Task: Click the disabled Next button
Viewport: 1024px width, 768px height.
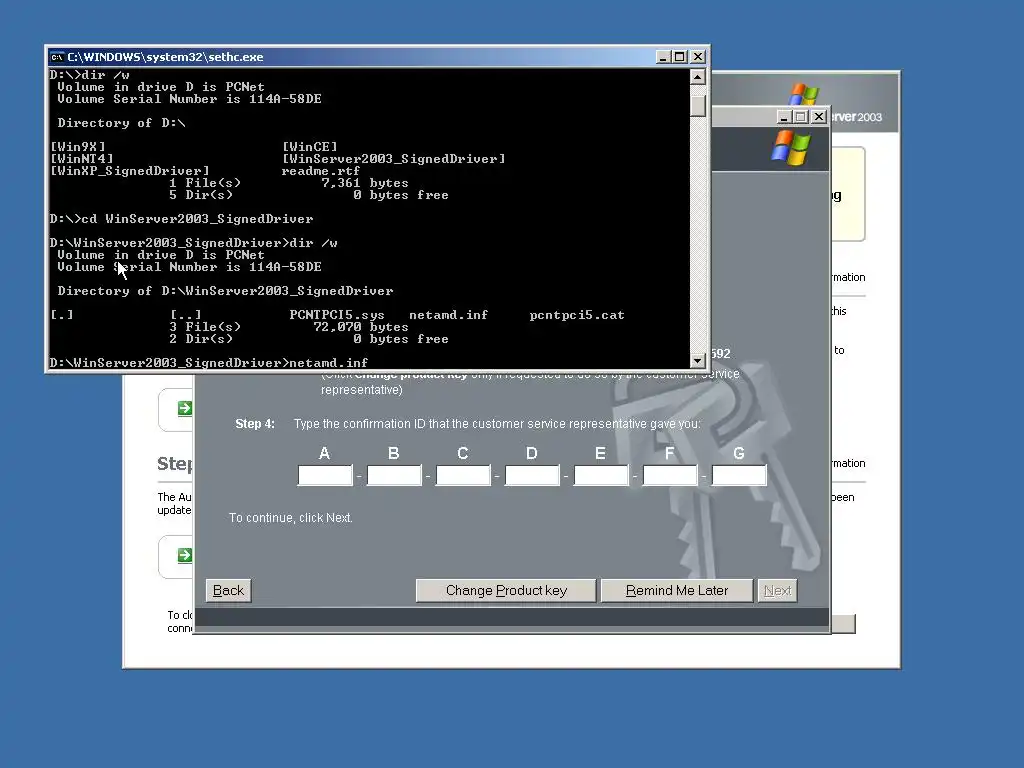Action: pos(777,590)
